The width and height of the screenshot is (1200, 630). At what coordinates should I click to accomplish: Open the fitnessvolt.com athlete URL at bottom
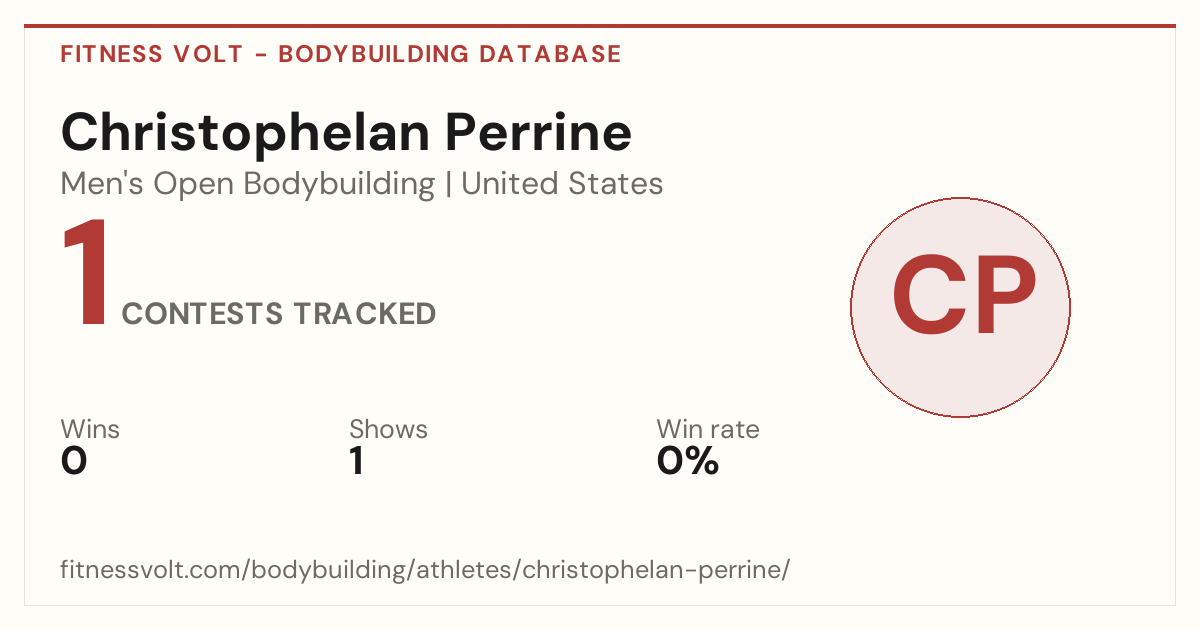pyautogui.click(x=425, y=570)
